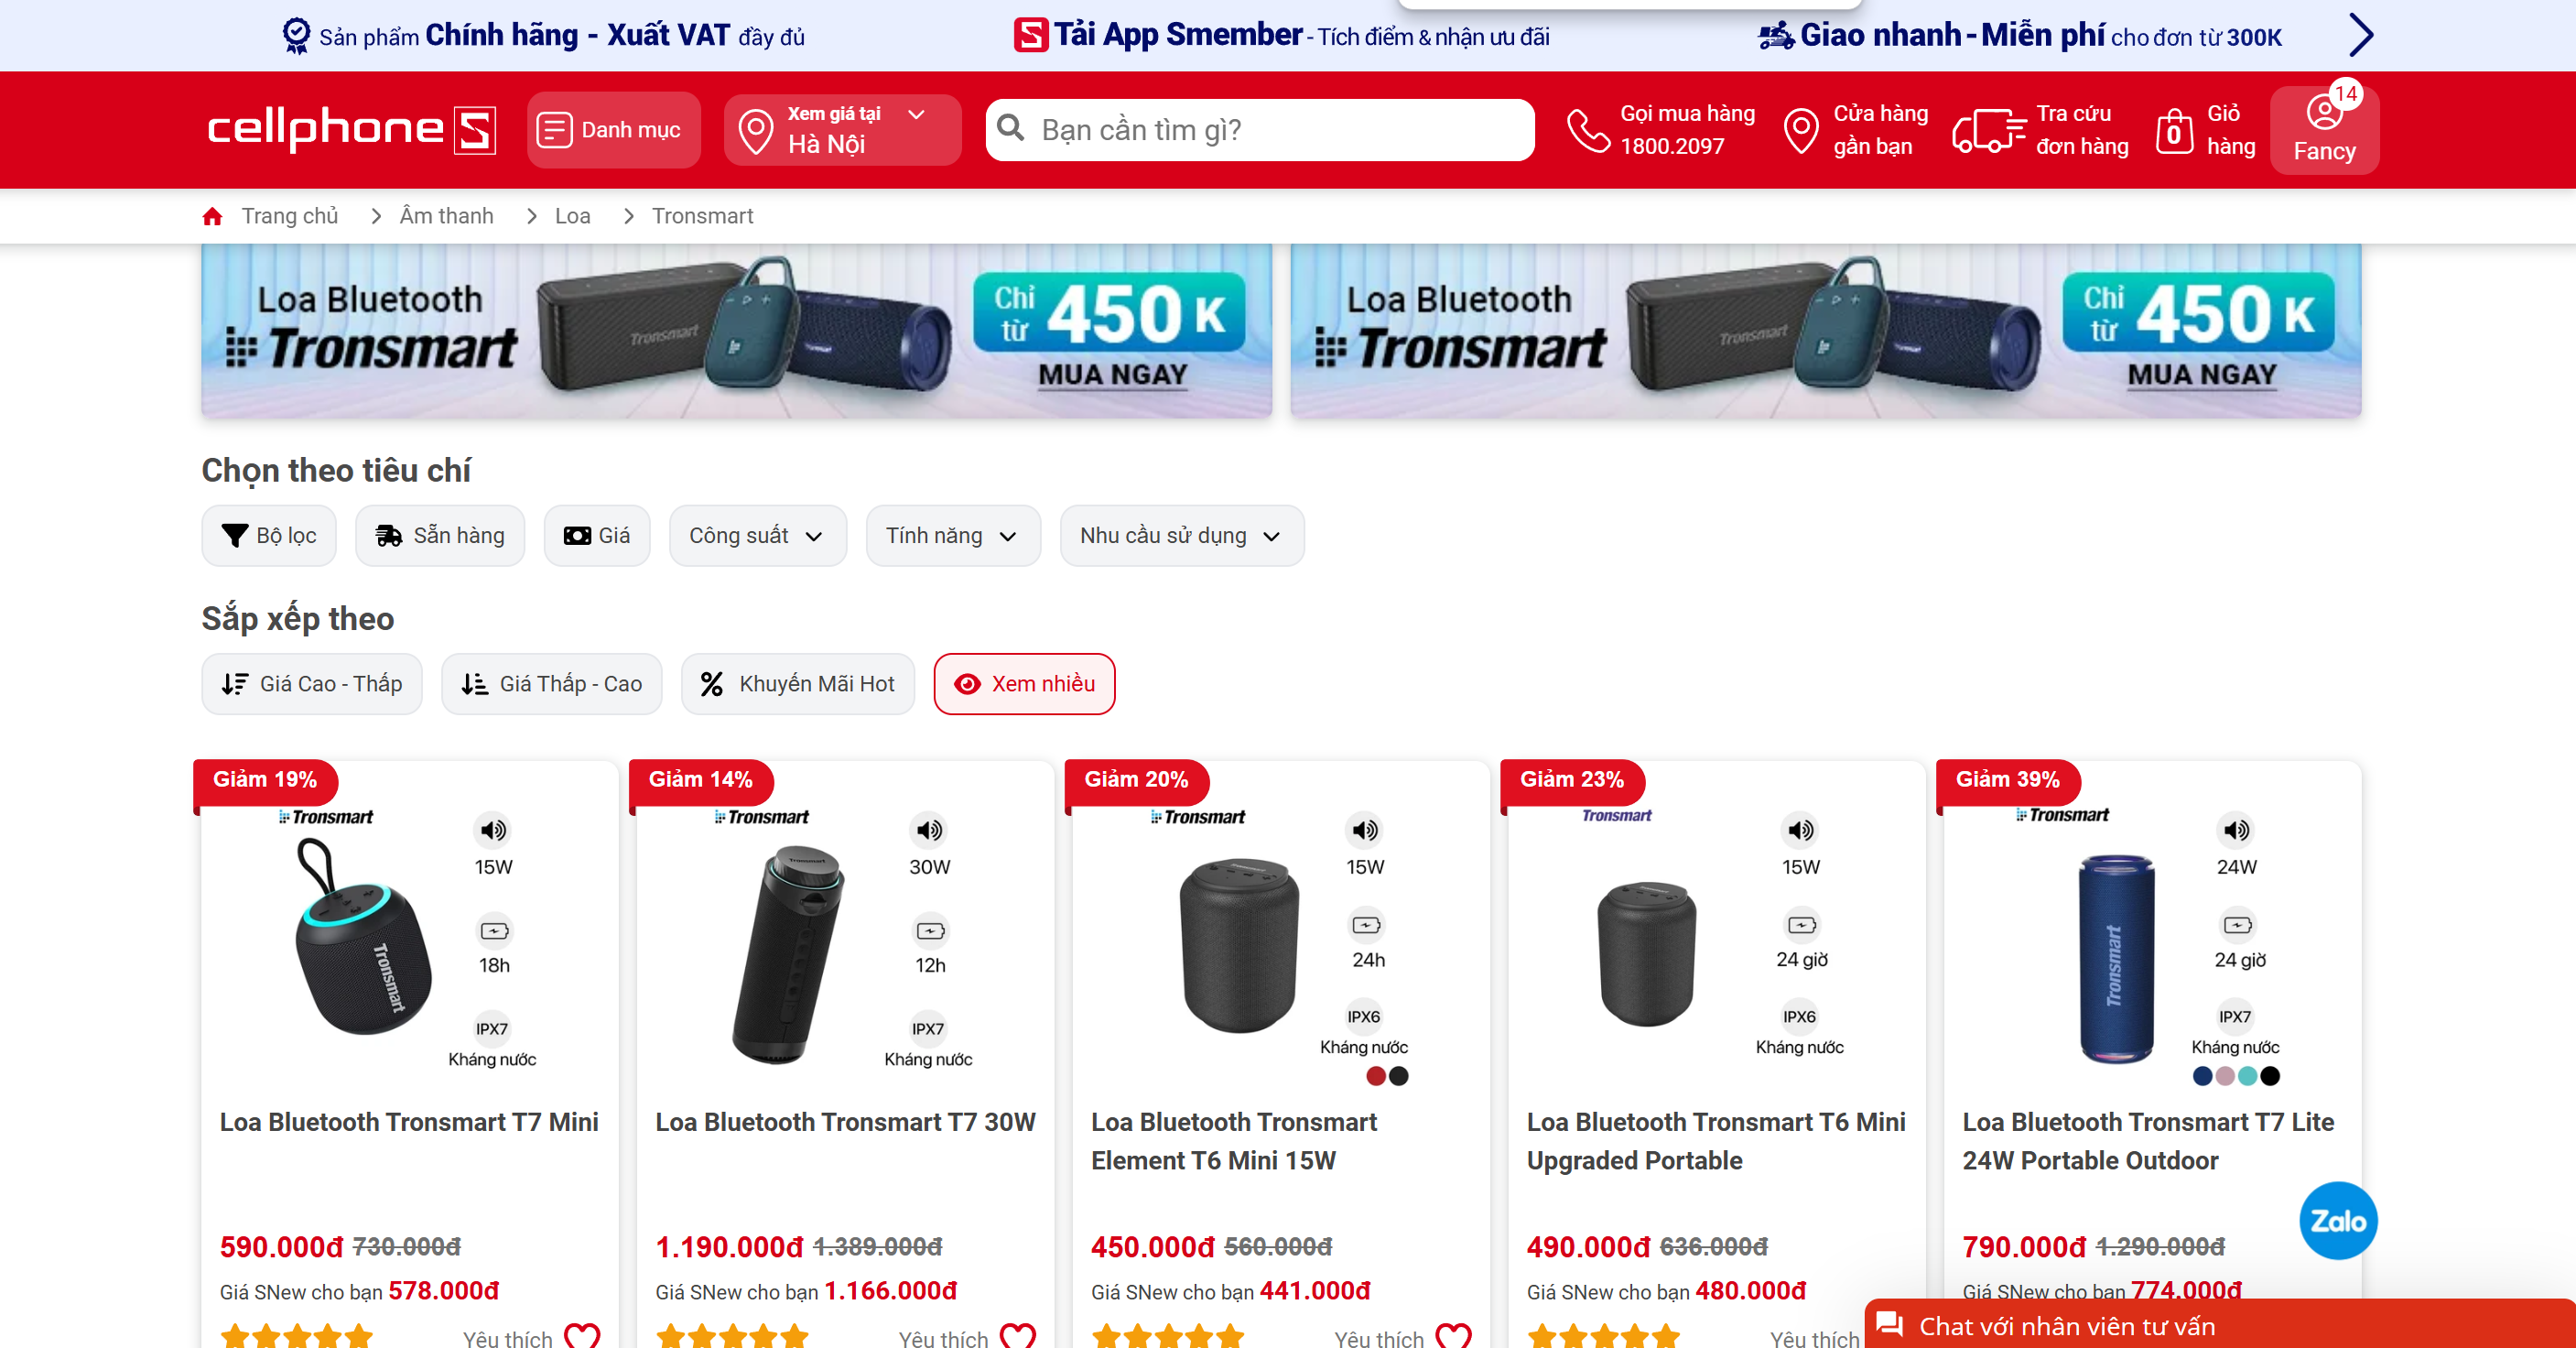The width and height of the screenshot is (2576, 1348).
Task: Sort by Giá Thấp - Cao
Action: pyautogui.click(x=551, y=684)
